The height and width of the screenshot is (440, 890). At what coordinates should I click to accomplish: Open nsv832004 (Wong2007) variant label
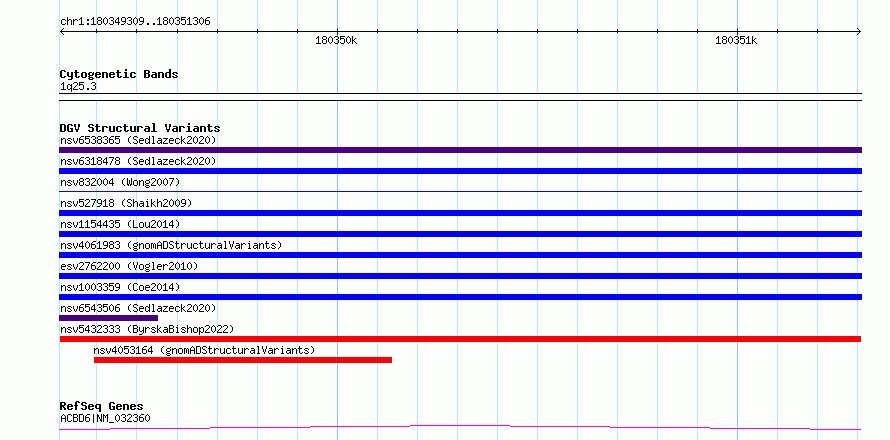coord(120,182)
